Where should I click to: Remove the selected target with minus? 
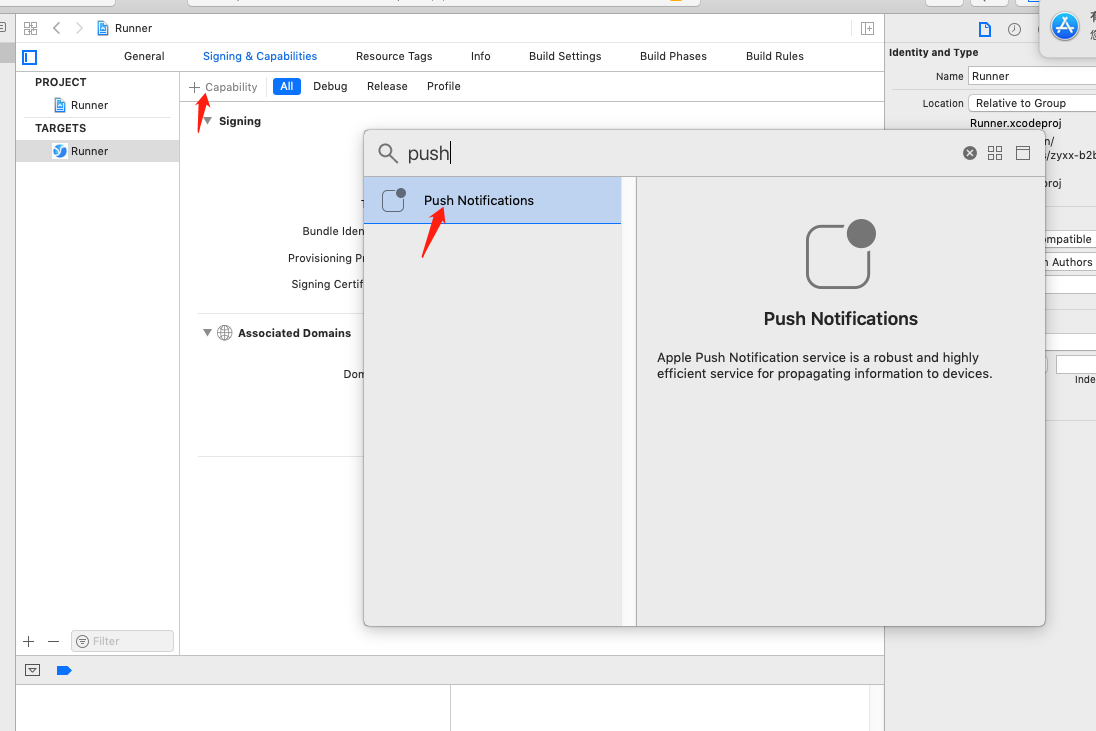(x=54, y=641)
